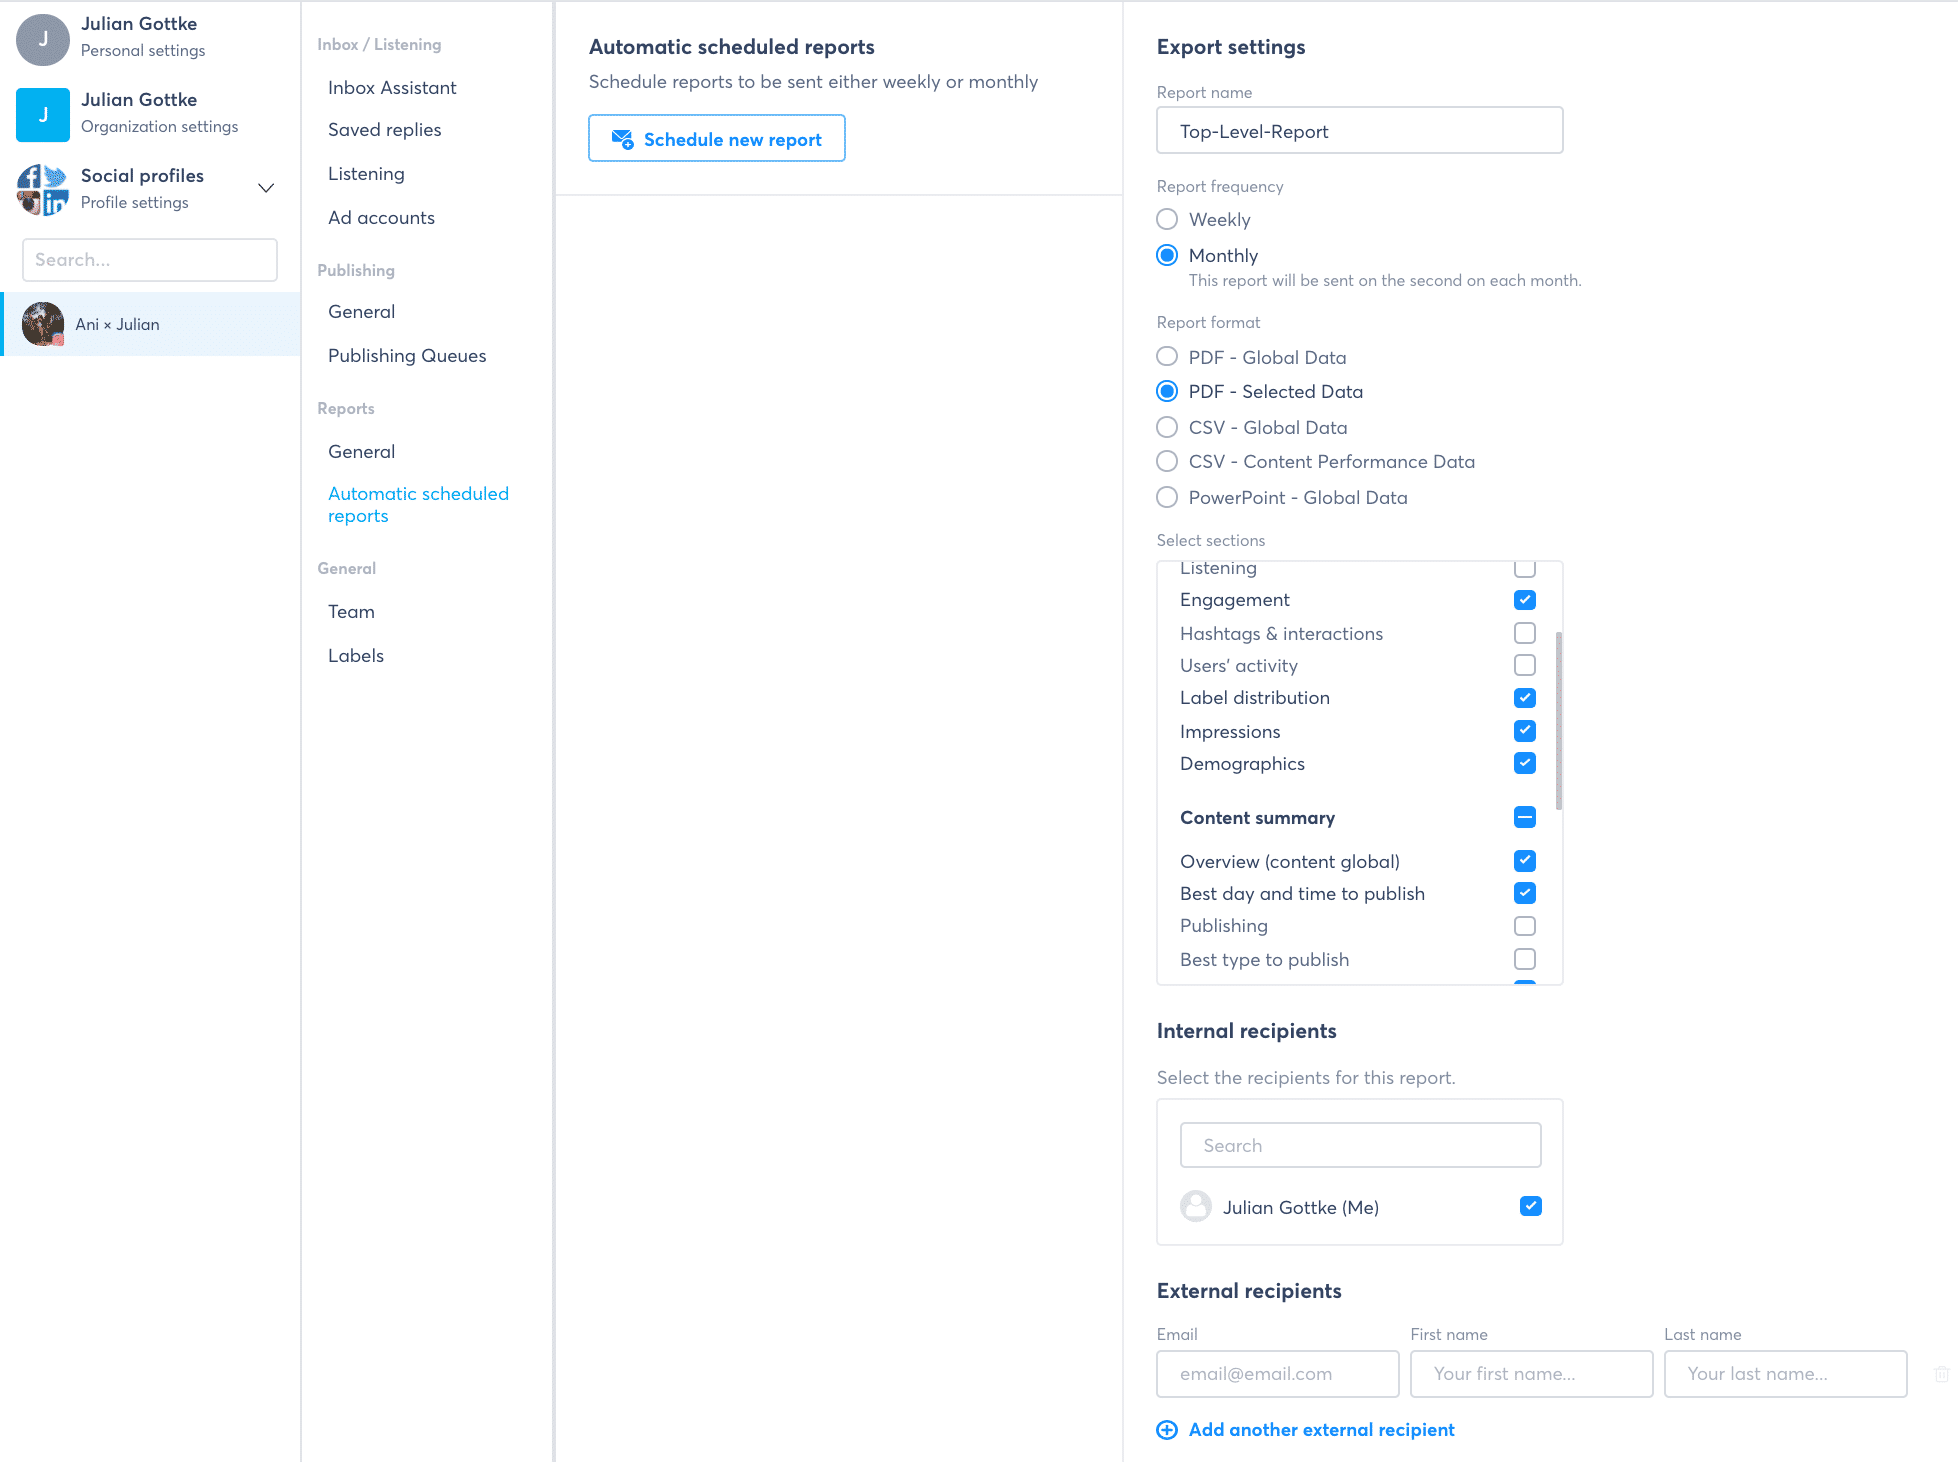The width and height of the screenshot is (1958, 1462).
Task: Click Add another external recipient link
Action: tap(1321, 1430)
